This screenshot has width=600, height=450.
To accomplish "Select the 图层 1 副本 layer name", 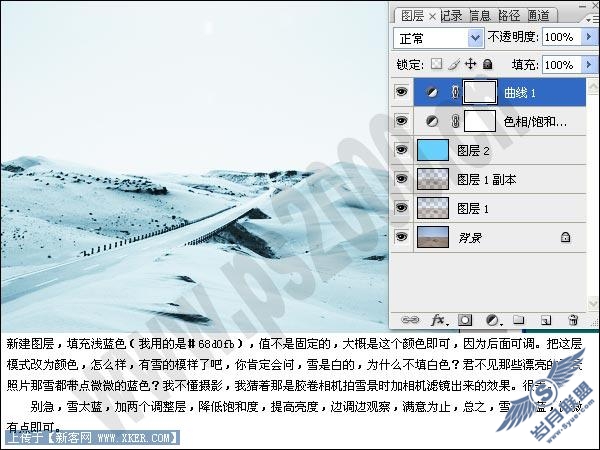I will click(x=487, y=179).
